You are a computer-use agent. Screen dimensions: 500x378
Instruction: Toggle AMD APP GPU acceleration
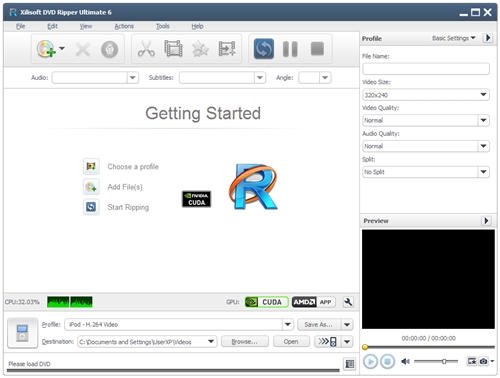click(313, 302)
